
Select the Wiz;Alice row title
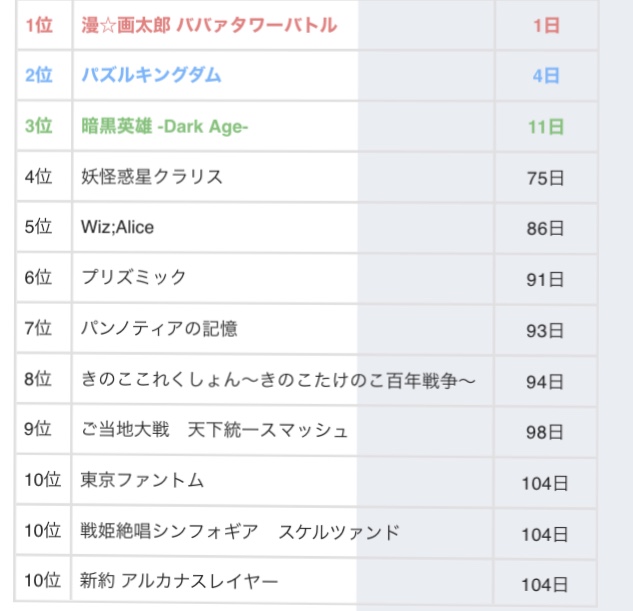click(118, 227)
